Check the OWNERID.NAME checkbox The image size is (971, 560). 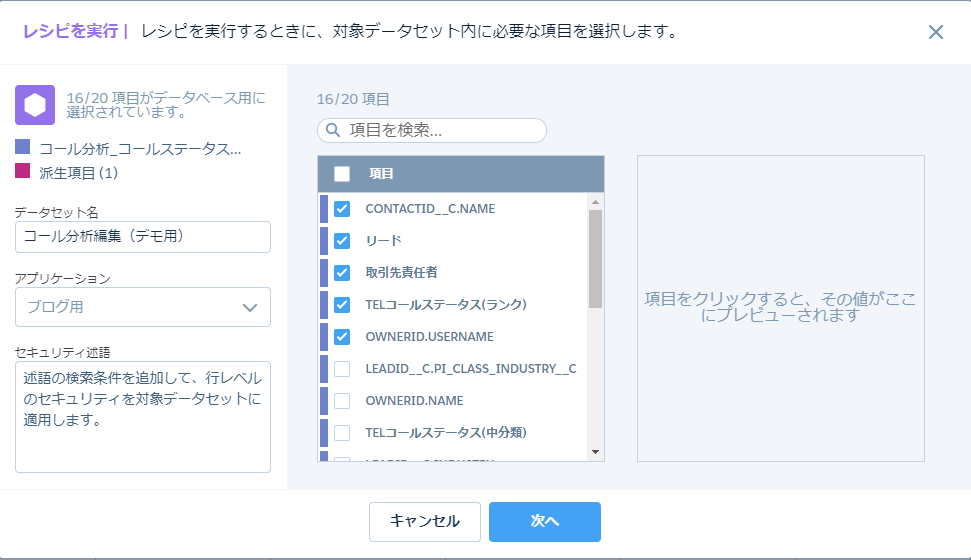click(x=342, y=401)
